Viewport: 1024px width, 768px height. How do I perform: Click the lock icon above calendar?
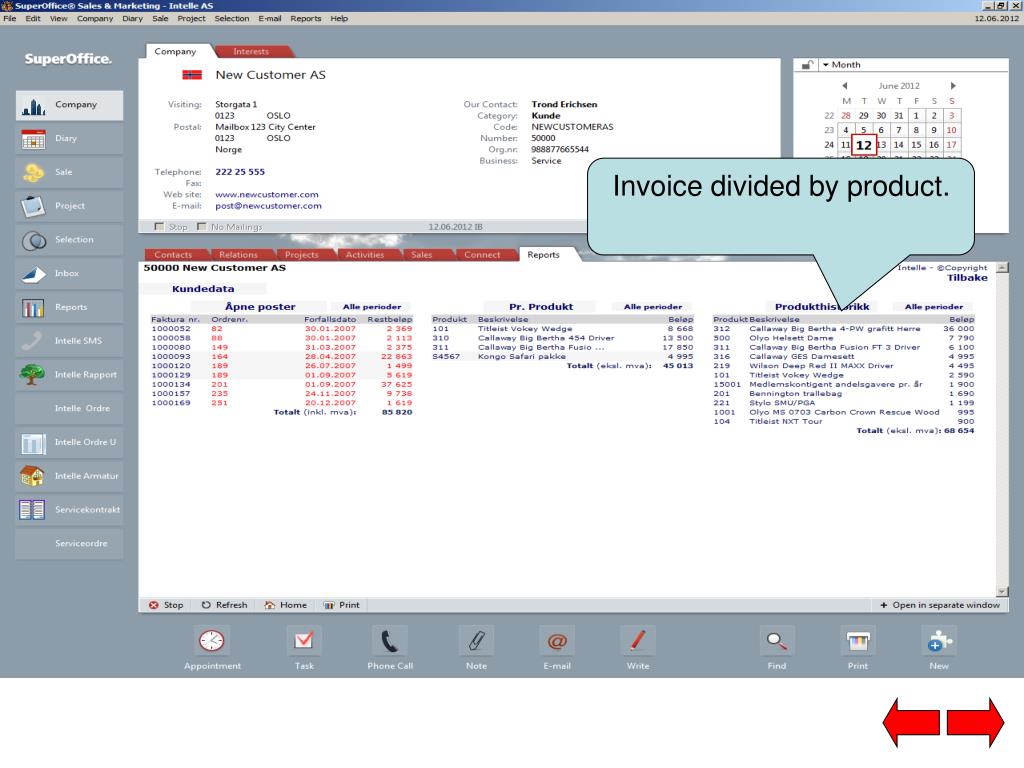click(x=807, y=65)
